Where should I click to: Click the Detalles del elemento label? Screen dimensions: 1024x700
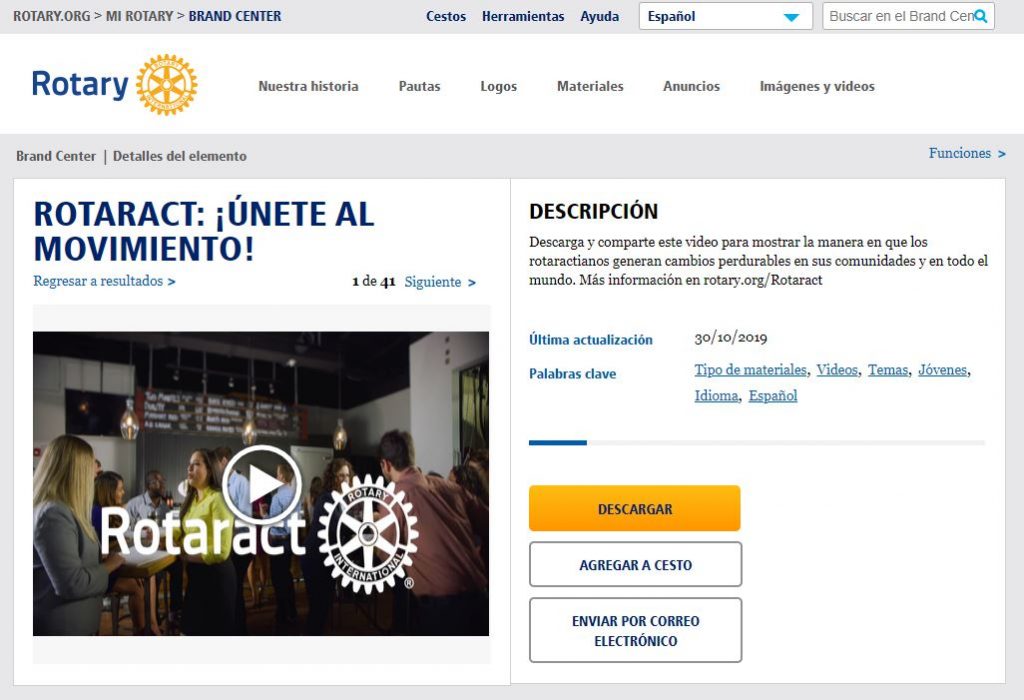(x=180, y=156)
